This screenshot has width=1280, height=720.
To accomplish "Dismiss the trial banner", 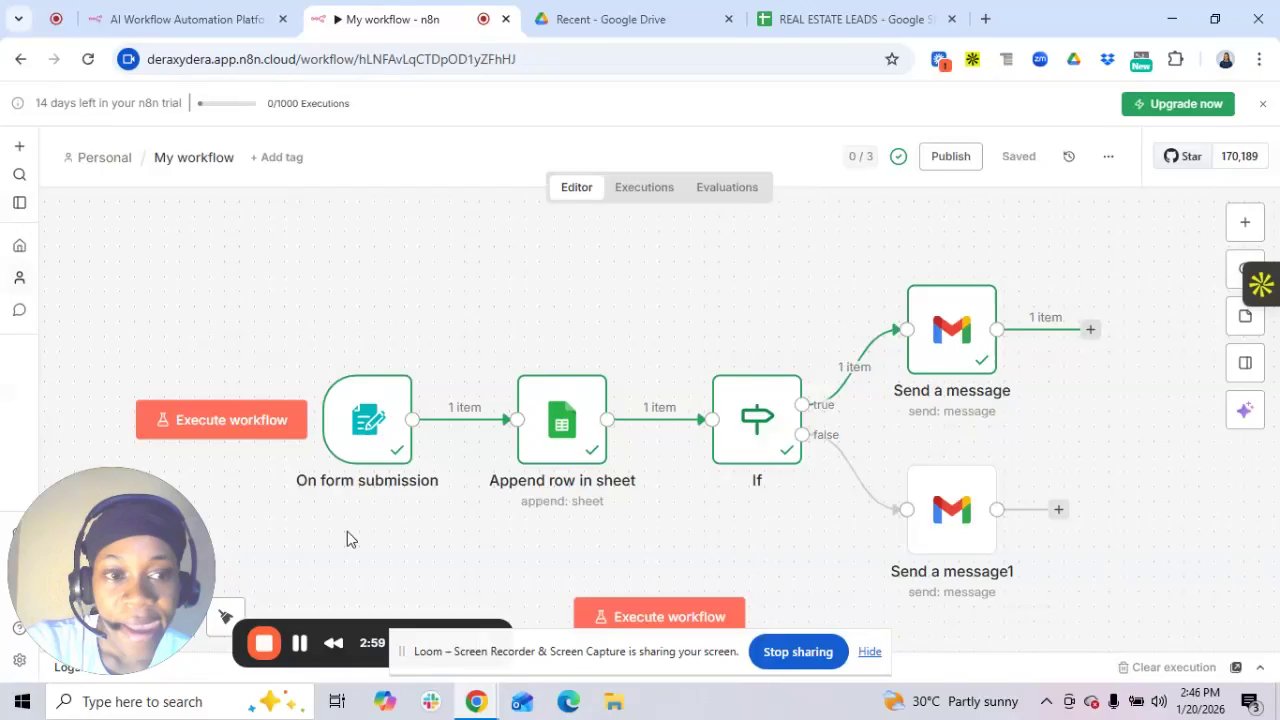I will pyautogui.click(x=1262, y=104).
